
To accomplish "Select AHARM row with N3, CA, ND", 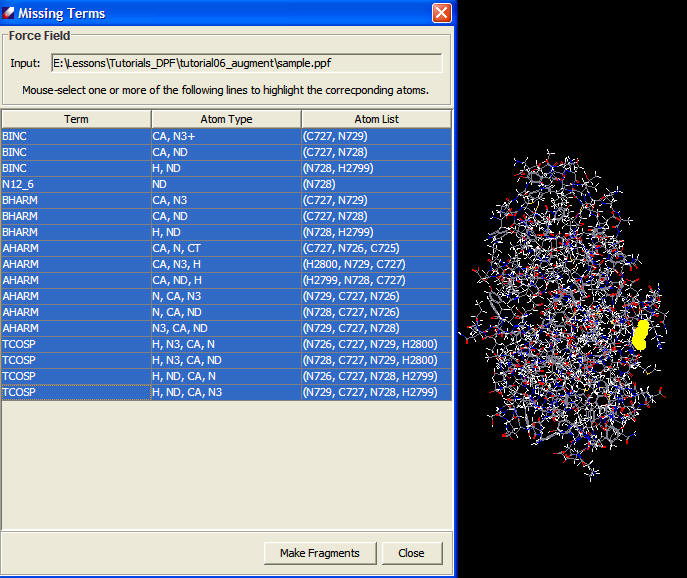I will [76, 328].
